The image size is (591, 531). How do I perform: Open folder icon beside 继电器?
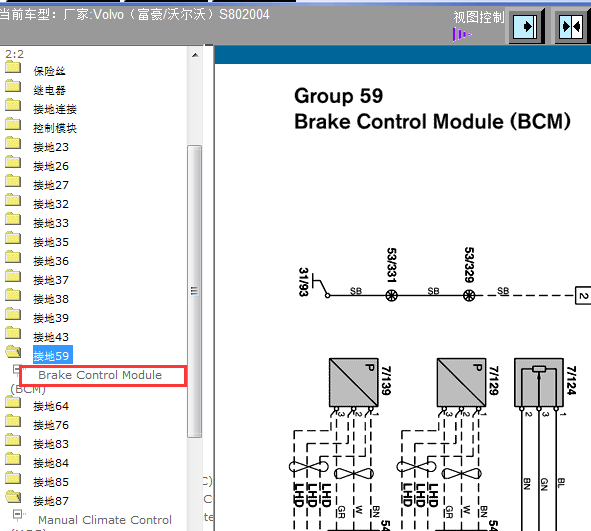coord(13,87)
